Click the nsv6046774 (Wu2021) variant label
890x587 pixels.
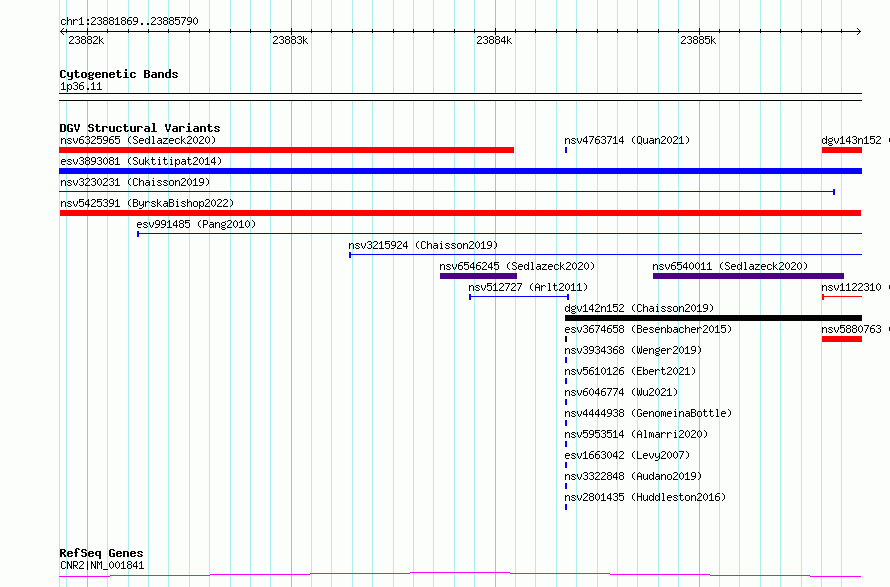click(621, 392)
